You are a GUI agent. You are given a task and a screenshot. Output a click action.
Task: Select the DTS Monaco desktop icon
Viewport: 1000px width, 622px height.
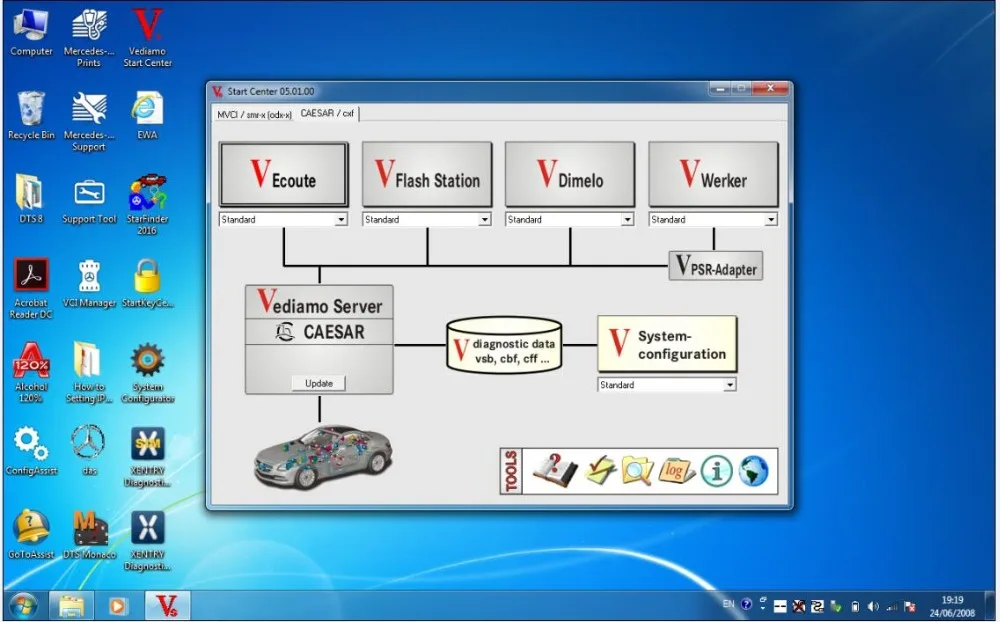coord(89,535)
